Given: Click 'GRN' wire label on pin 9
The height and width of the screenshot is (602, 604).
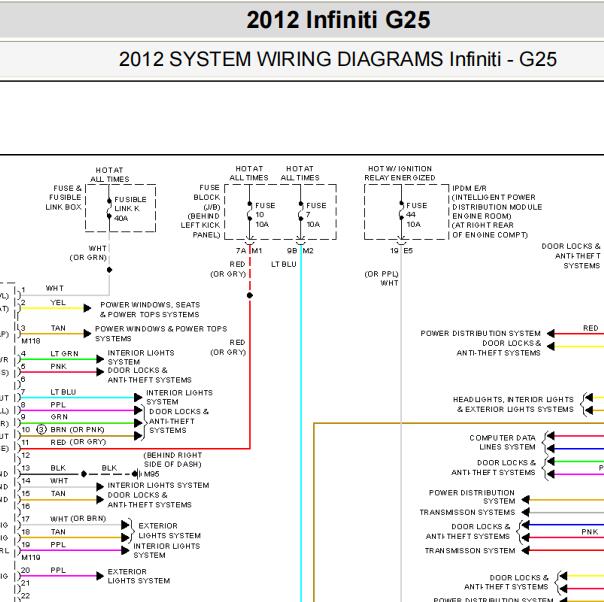Looking at the screenshot, I should [x=59, y=417].
